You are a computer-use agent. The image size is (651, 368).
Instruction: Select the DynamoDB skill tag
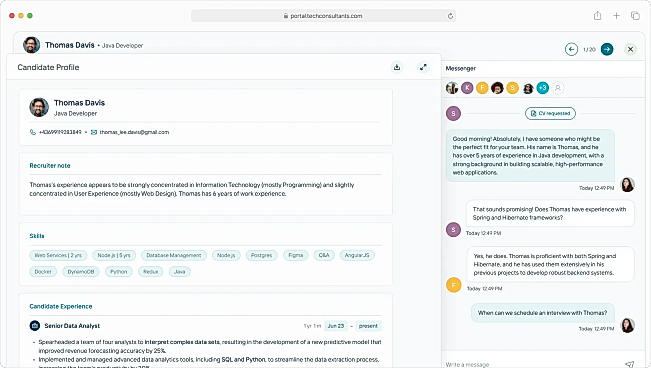pyautogui.click(x=81, y=272)
